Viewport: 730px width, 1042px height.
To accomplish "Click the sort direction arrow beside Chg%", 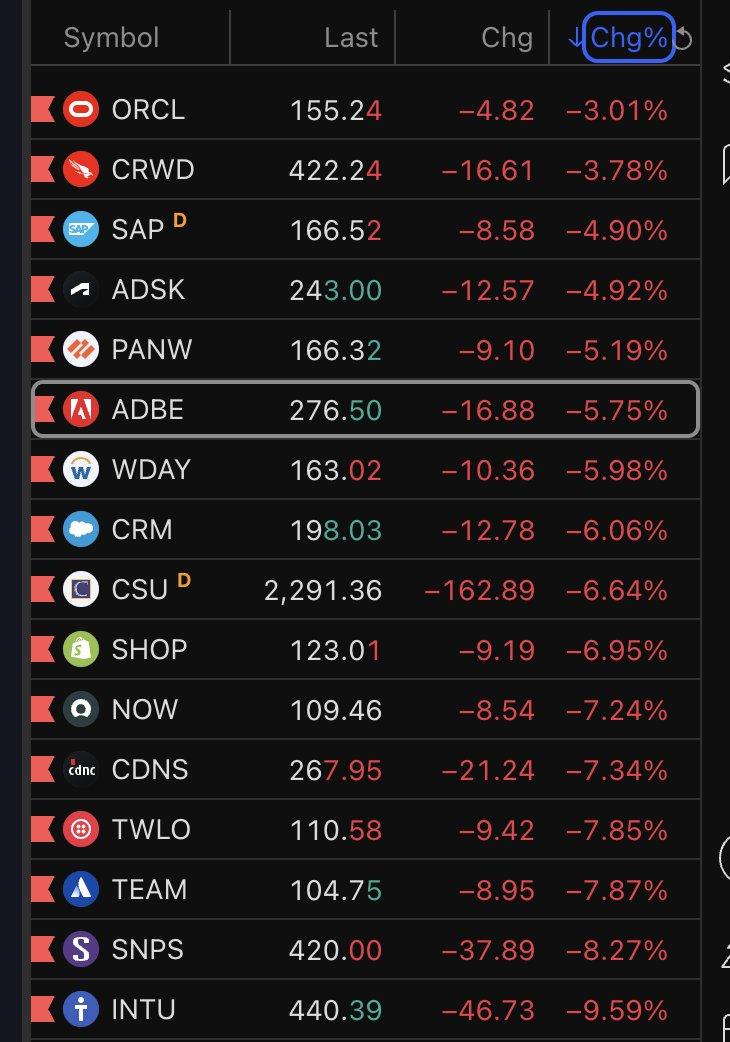I will (575, 38).
